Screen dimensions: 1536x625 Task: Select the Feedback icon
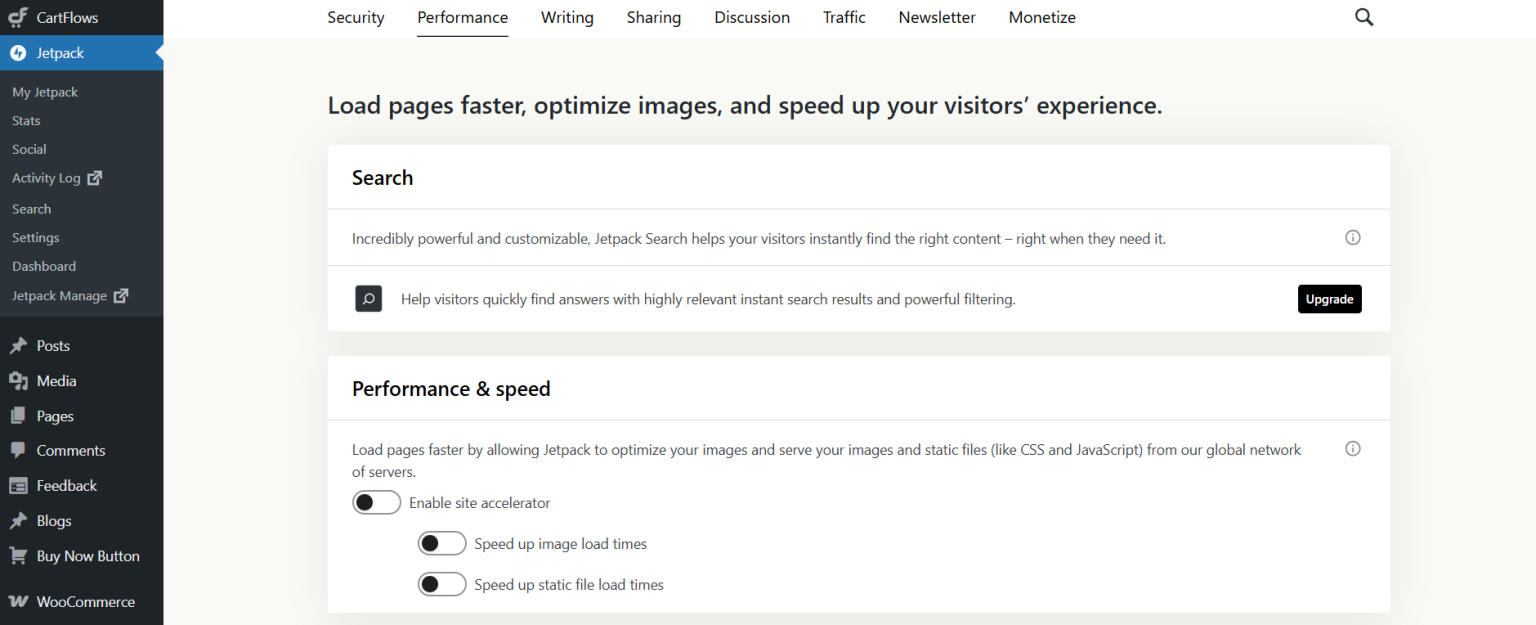point(17,485)
